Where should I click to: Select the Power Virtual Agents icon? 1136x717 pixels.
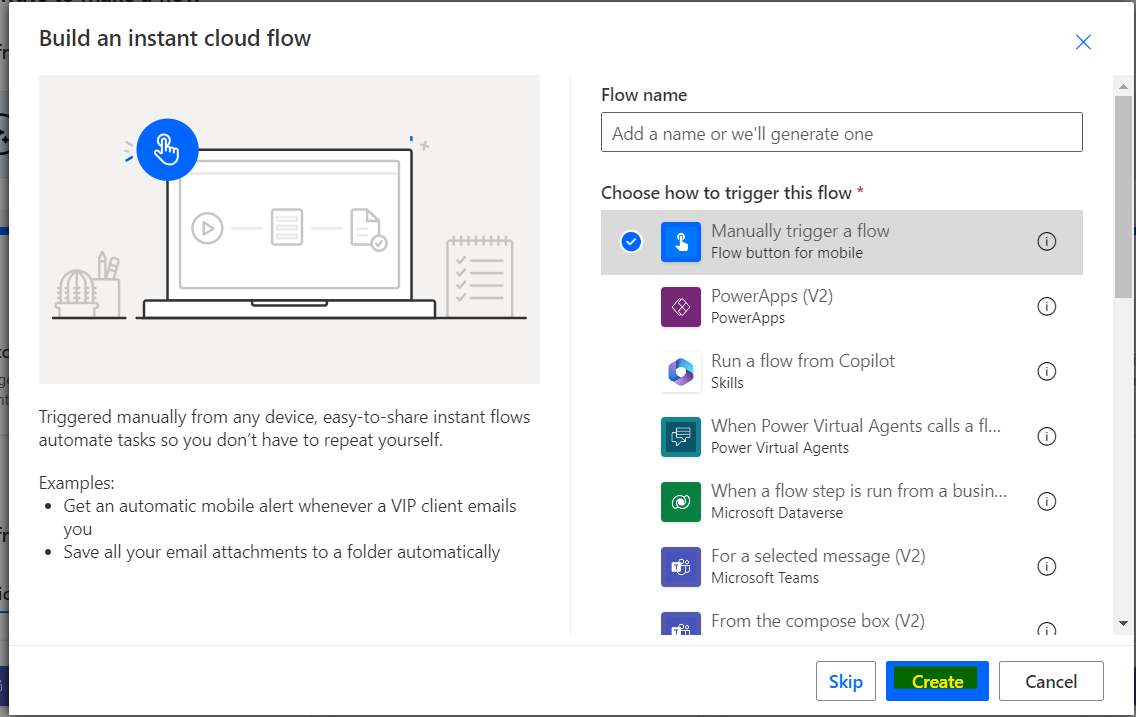coord(680,437)
